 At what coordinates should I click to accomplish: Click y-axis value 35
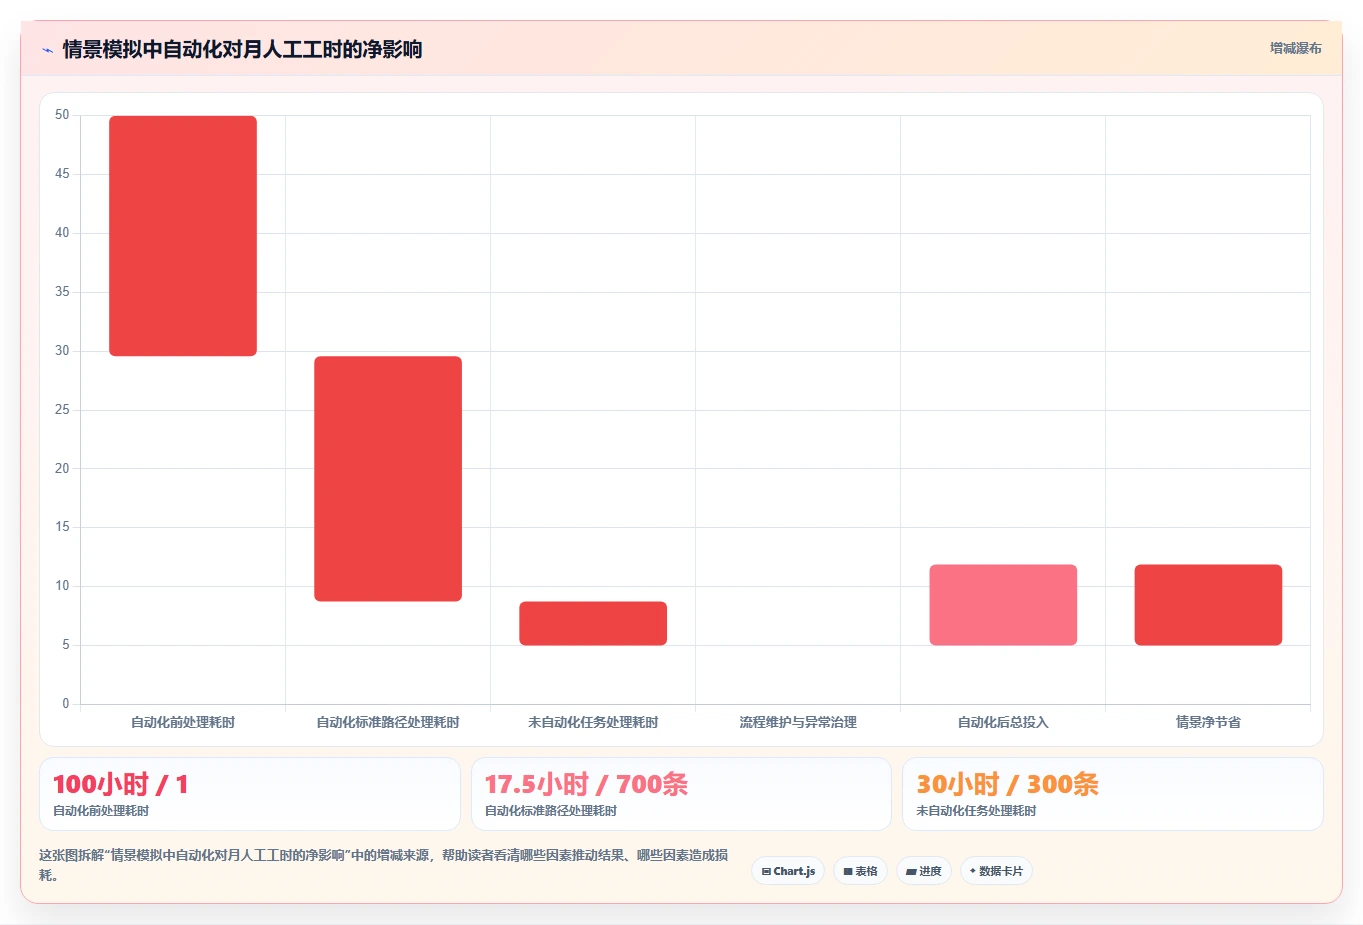[62, 292]
